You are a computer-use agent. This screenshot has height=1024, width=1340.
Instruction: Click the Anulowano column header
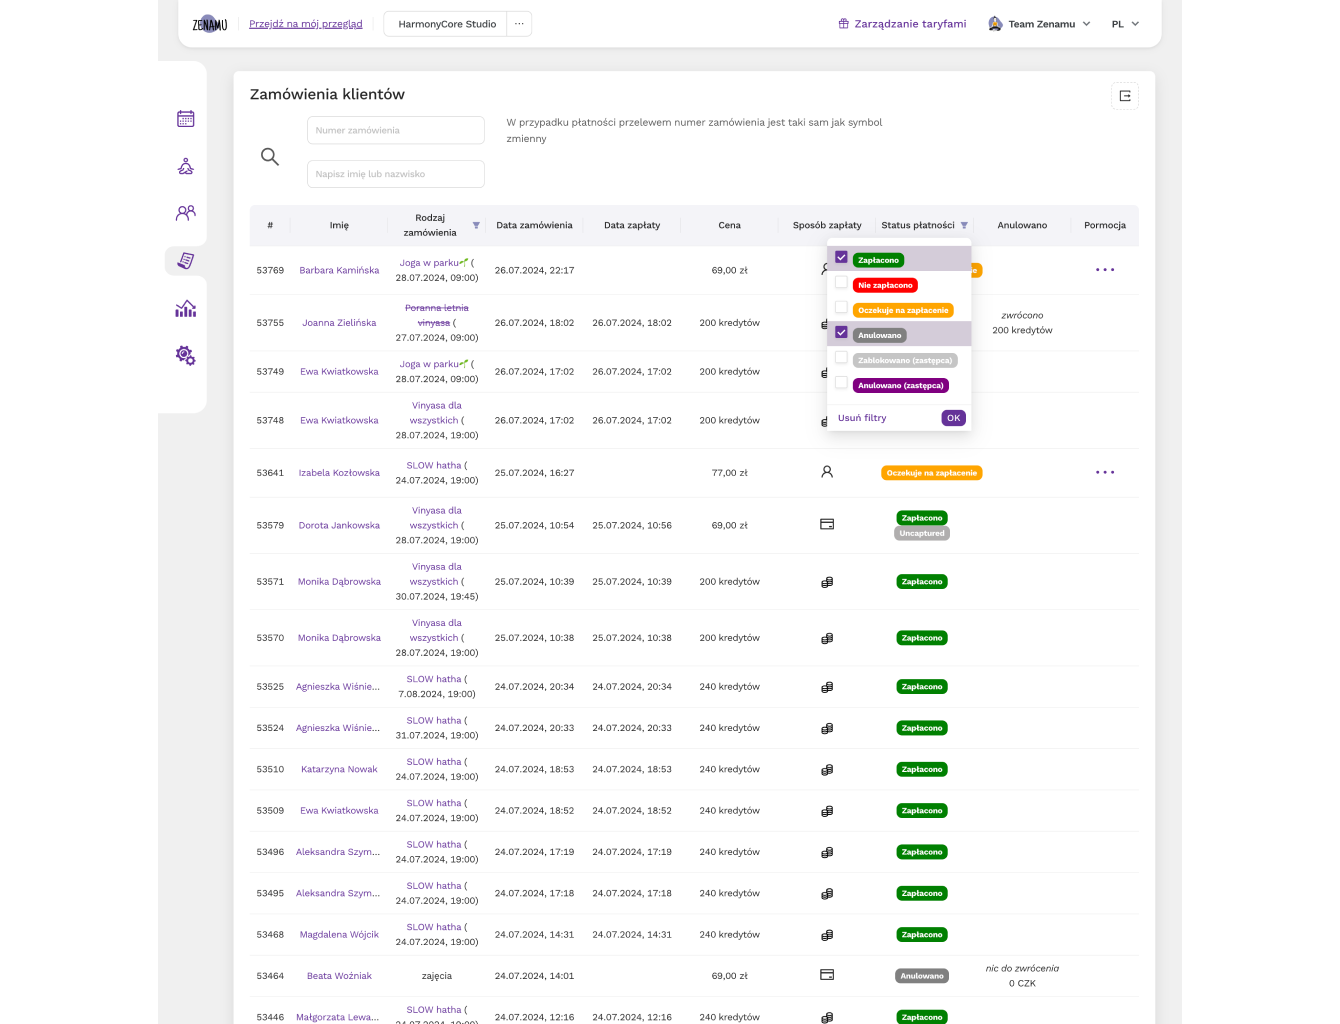coord(1022,226)
